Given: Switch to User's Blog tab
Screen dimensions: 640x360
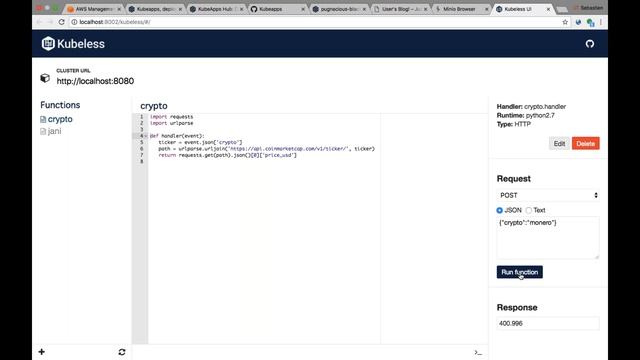Looking at the screenshot, I should pos(400,9).
